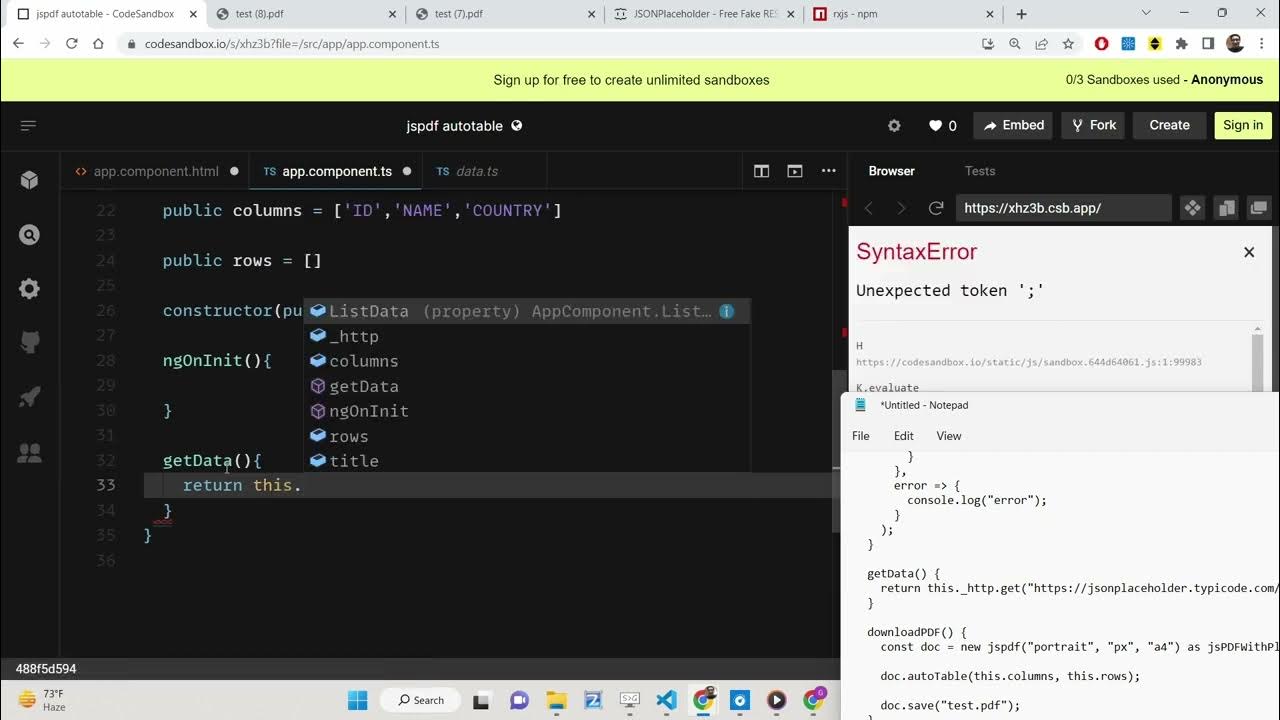Click the editor vertical scrollbar thumb
Image resolution: width=1280 pixels, height=720 pixels.
click(838, 420)
